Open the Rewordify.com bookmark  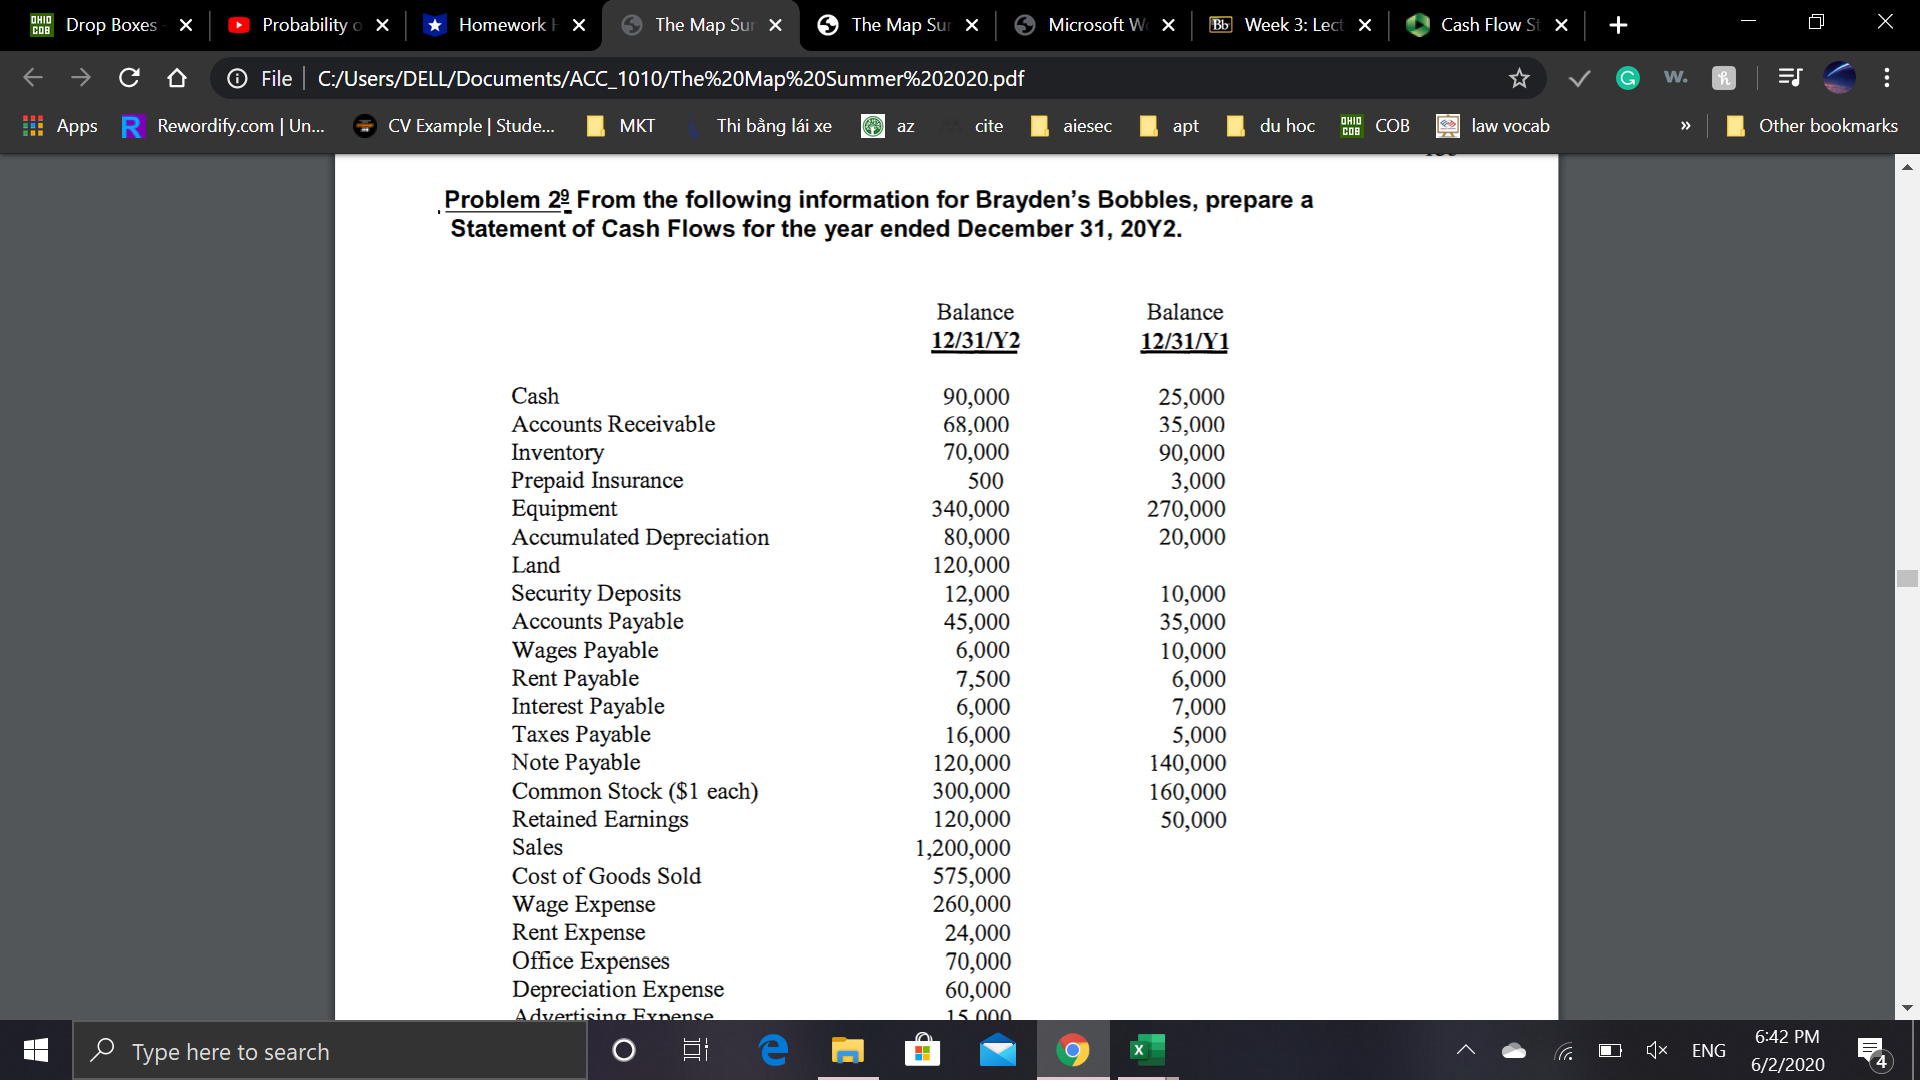point(222,126)
